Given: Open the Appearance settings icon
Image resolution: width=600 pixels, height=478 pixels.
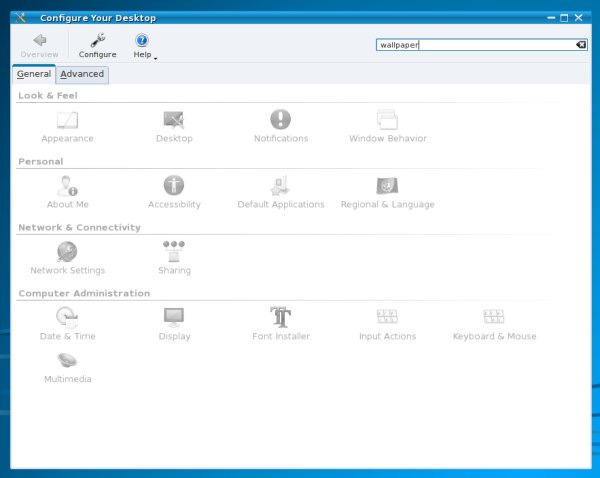Looking at the screenshot, I should click(x=67, y=127).
